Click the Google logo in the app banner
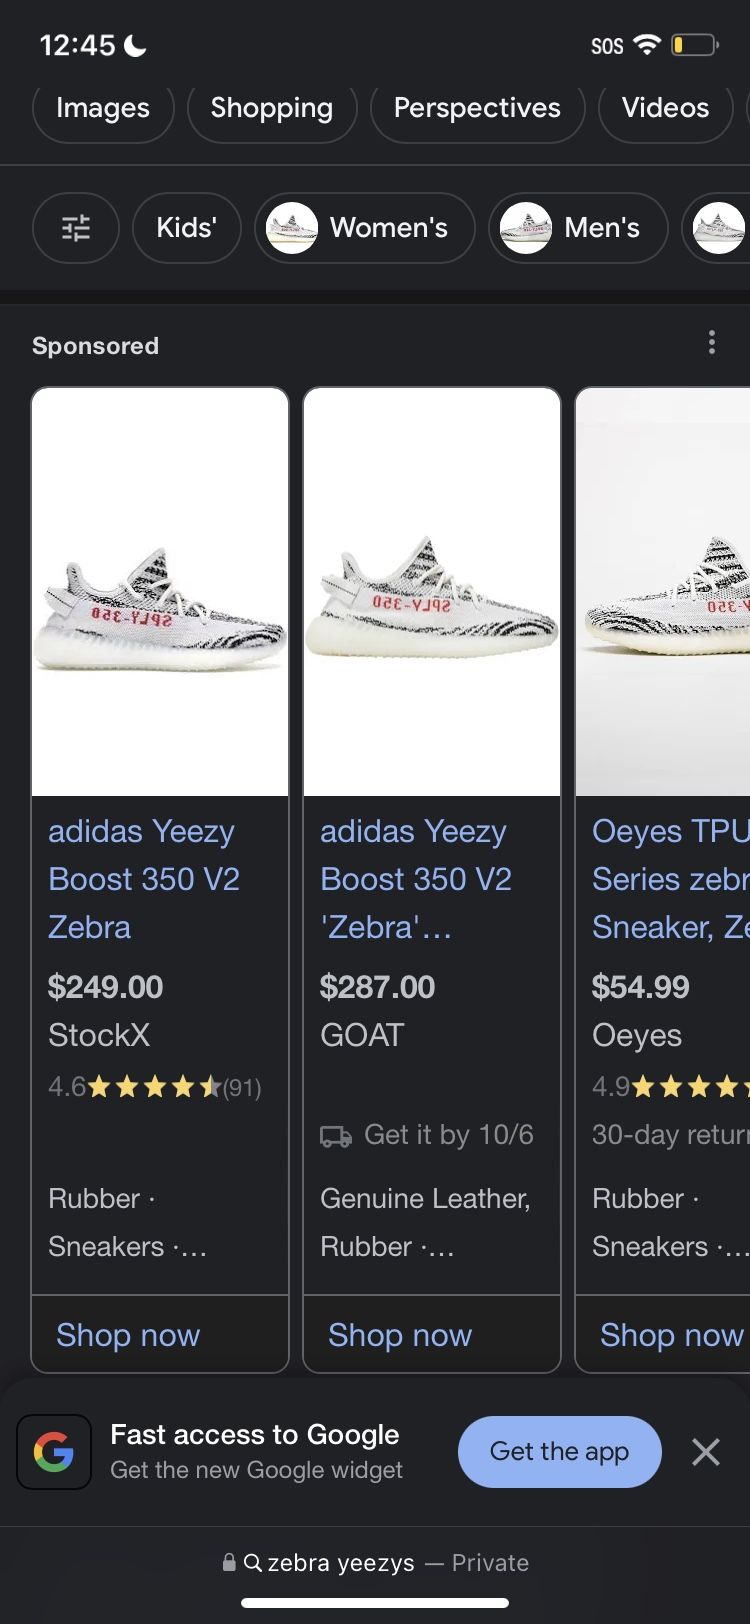Viewport: 750px width, 1624px height. tap(54, 1451)
